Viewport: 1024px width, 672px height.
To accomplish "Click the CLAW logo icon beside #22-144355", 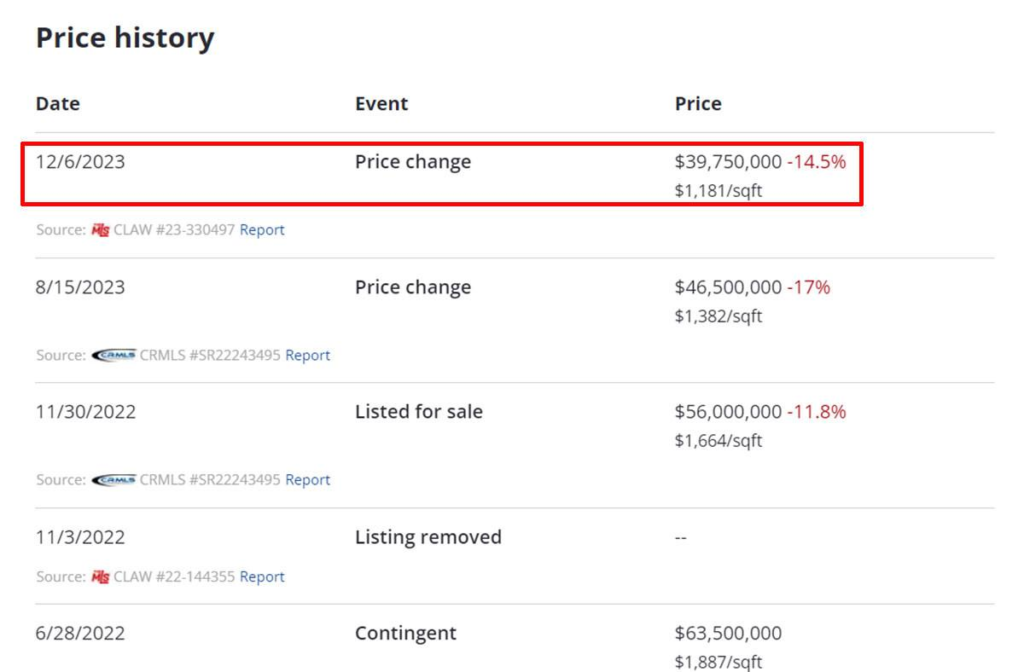I will tap(100, 577).
